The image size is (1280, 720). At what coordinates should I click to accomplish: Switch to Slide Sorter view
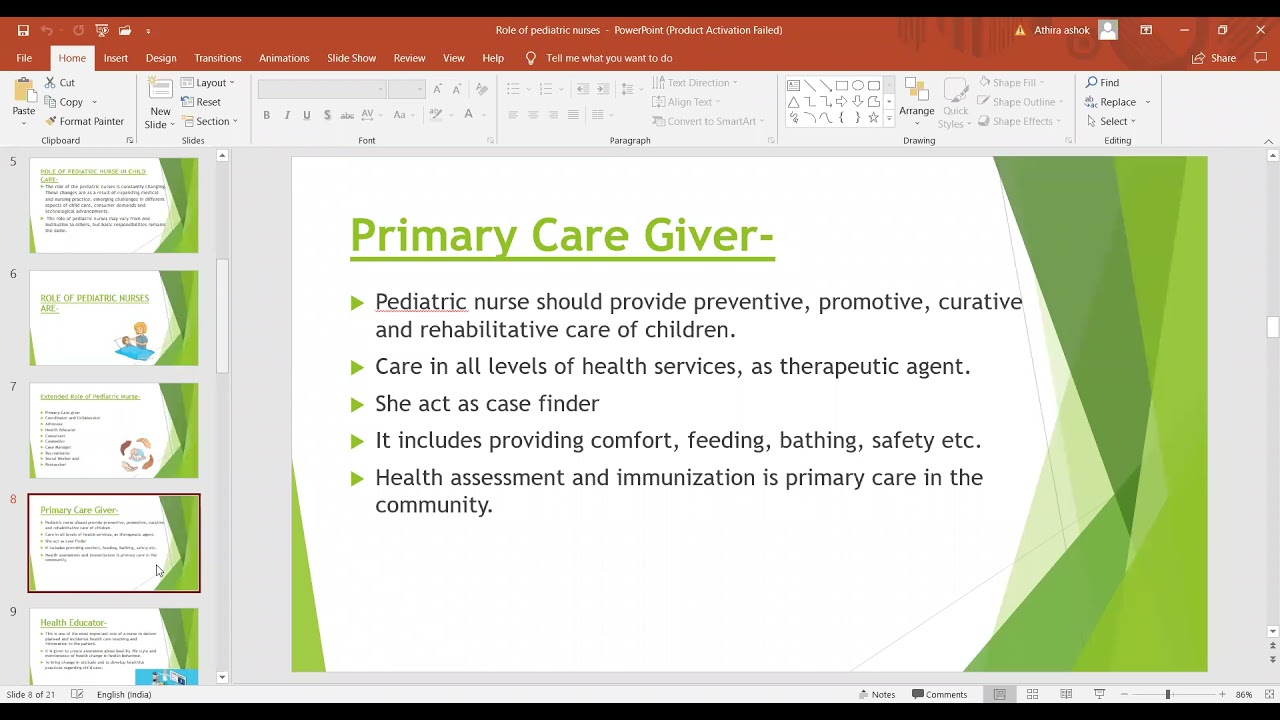[1033, 694]
